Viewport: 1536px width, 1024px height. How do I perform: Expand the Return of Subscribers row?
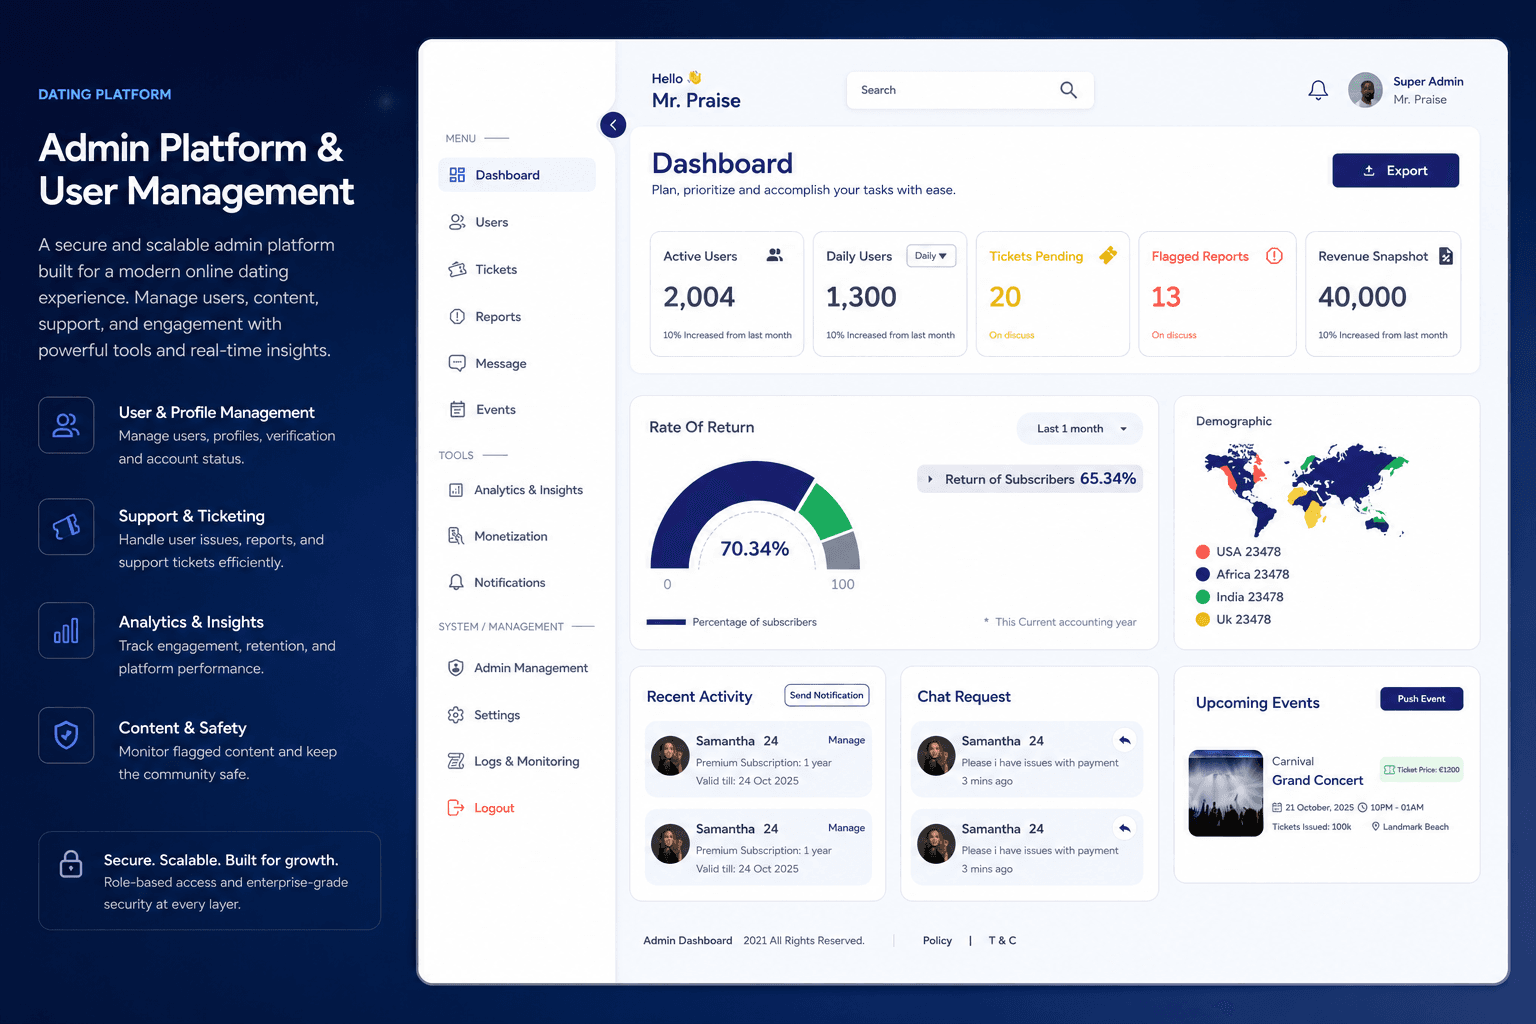1030,479
